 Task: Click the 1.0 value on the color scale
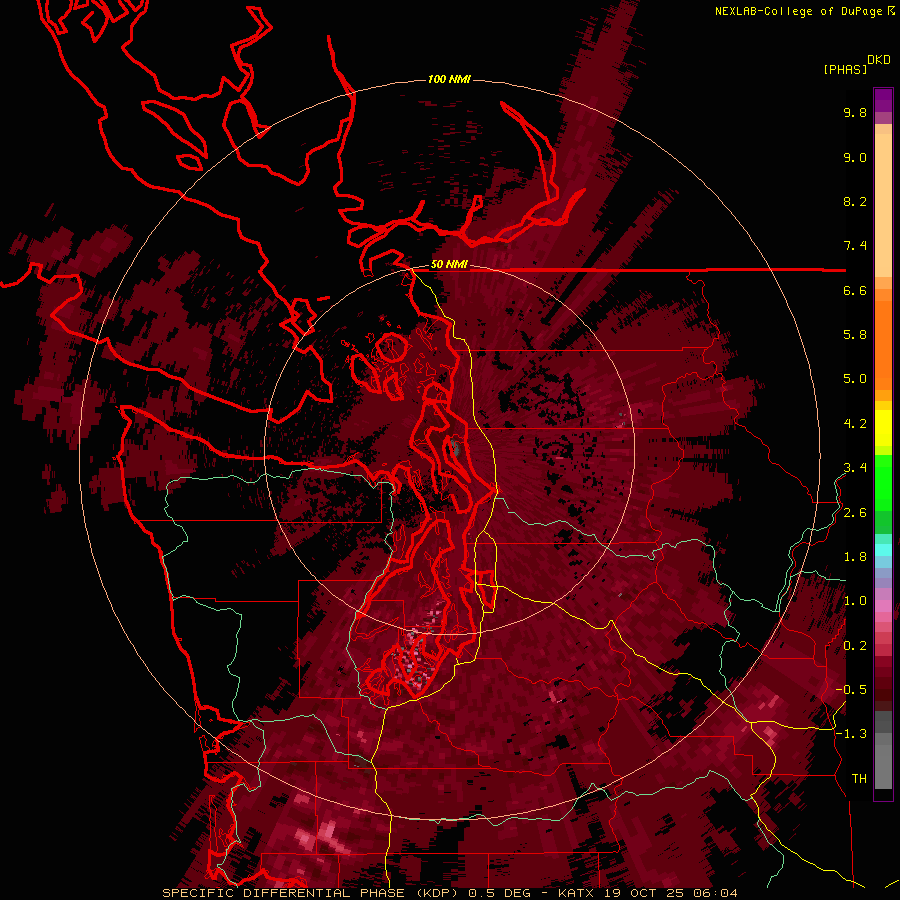click(x=855, y=601)
